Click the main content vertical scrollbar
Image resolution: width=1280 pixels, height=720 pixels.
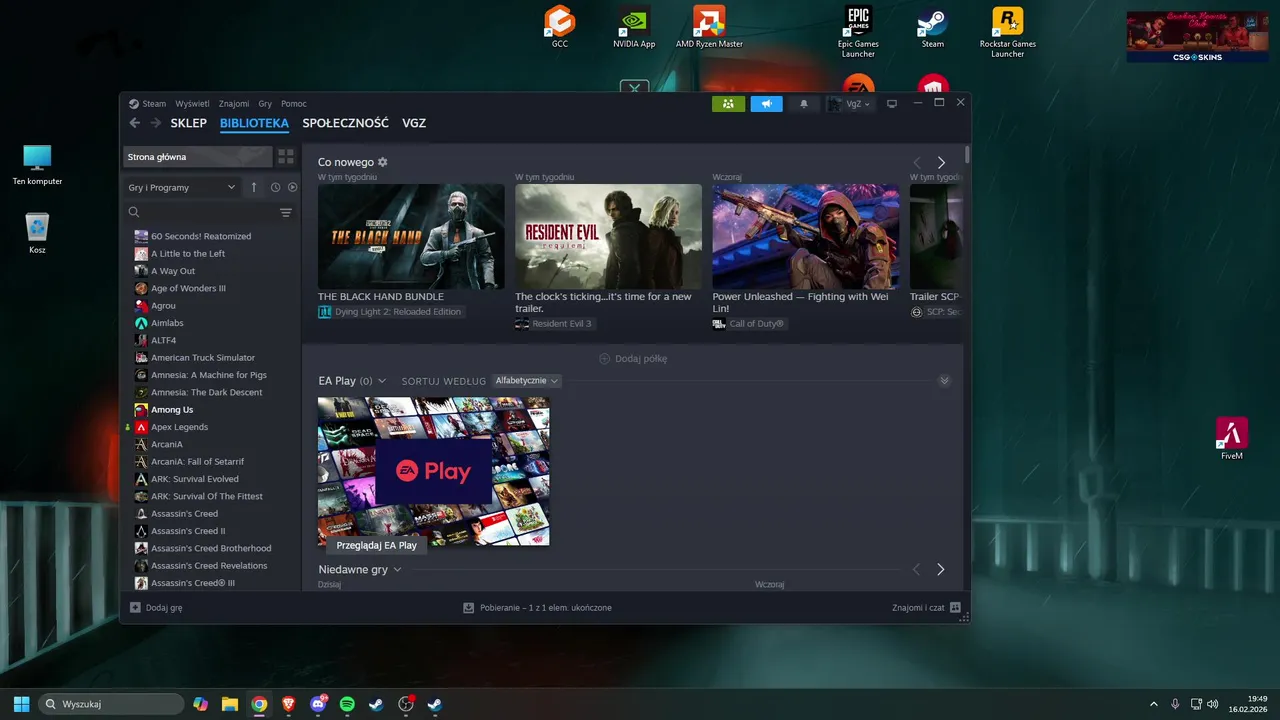967,155
